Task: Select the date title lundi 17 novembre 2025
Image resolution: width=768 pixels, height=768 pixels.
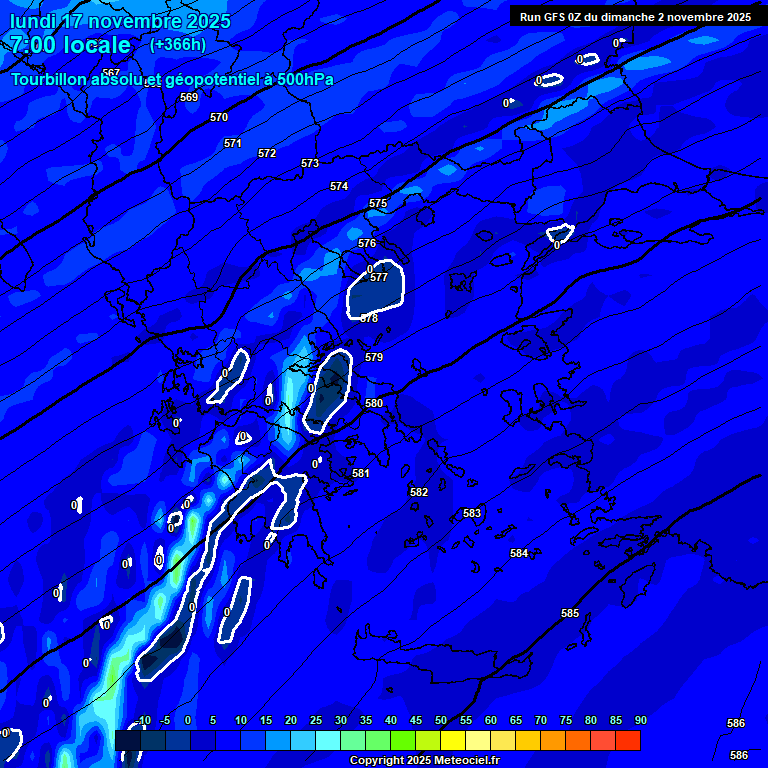Action: tap(120, 21)
